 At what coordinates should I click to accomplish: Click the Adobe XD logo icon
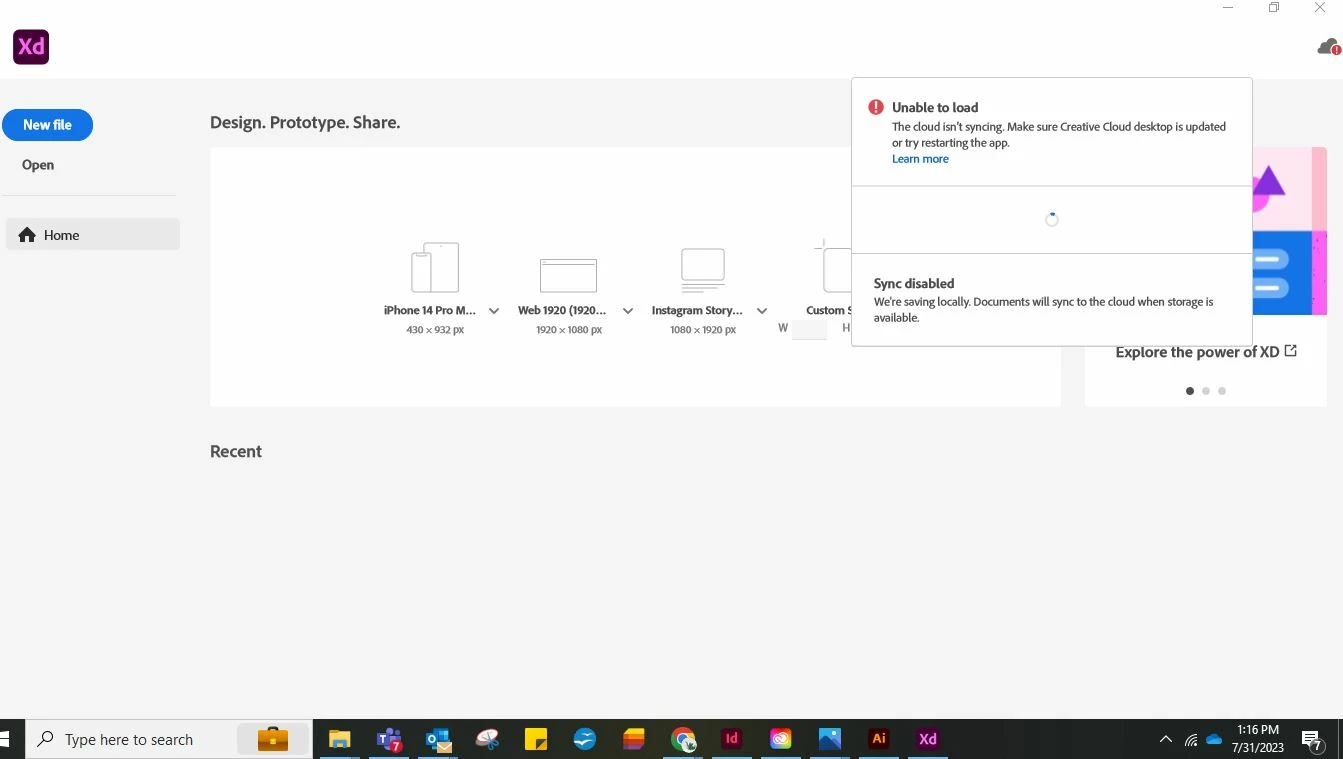pos(31,47)
